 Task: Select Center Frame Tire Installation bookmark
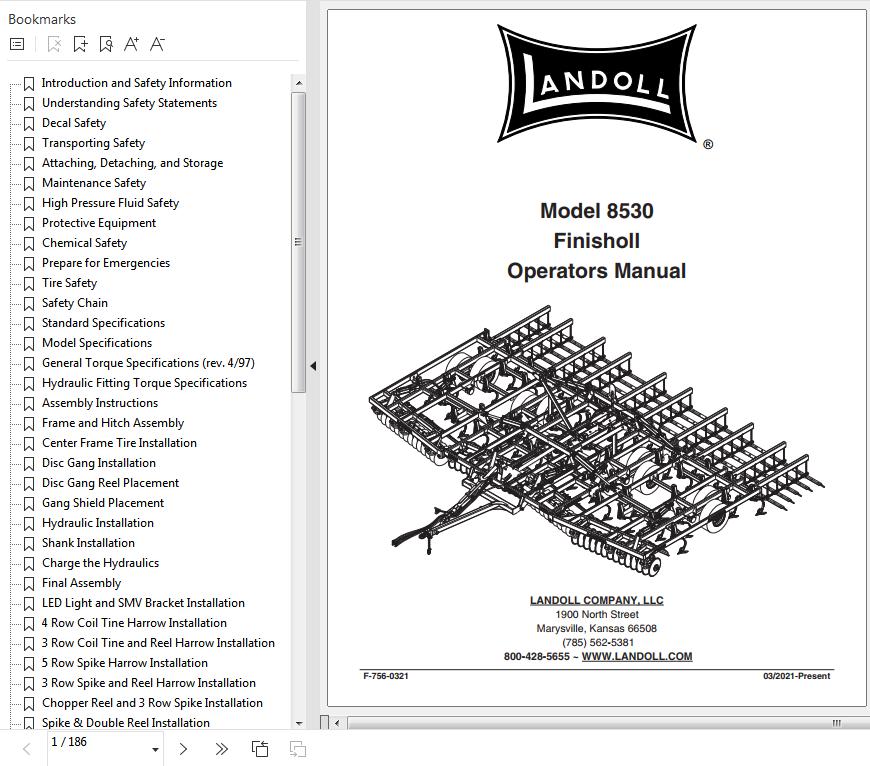119,442
